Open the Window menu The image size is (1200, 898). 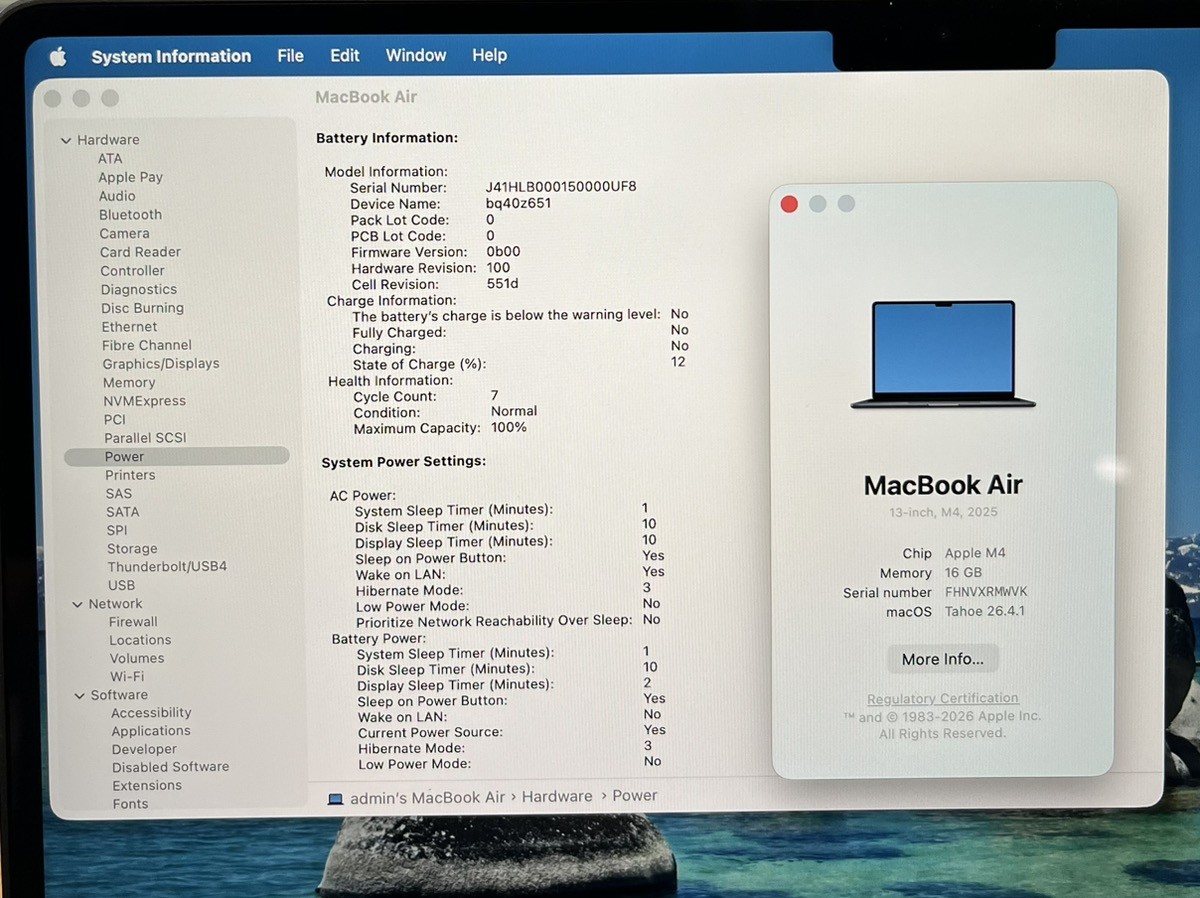pos(416,55)
